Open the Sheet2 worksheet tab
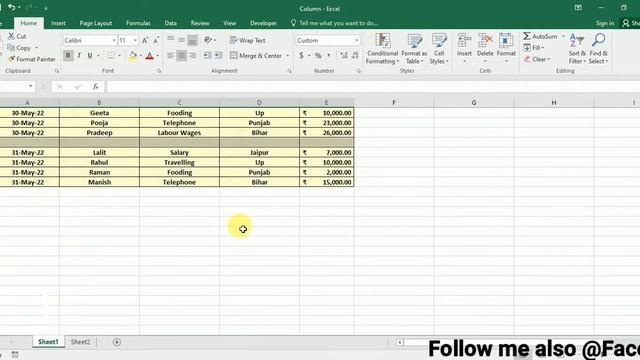The height and width of the screenshot is (360, 640). (80, 342)
